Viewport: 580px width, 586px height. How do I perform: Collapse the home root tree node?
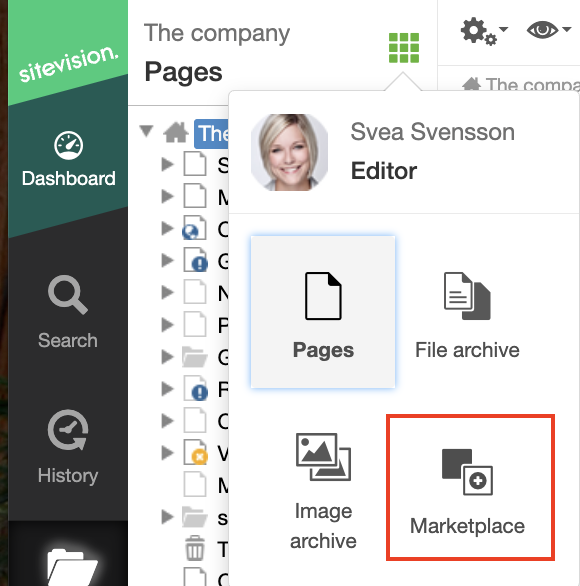coord(146,131)
